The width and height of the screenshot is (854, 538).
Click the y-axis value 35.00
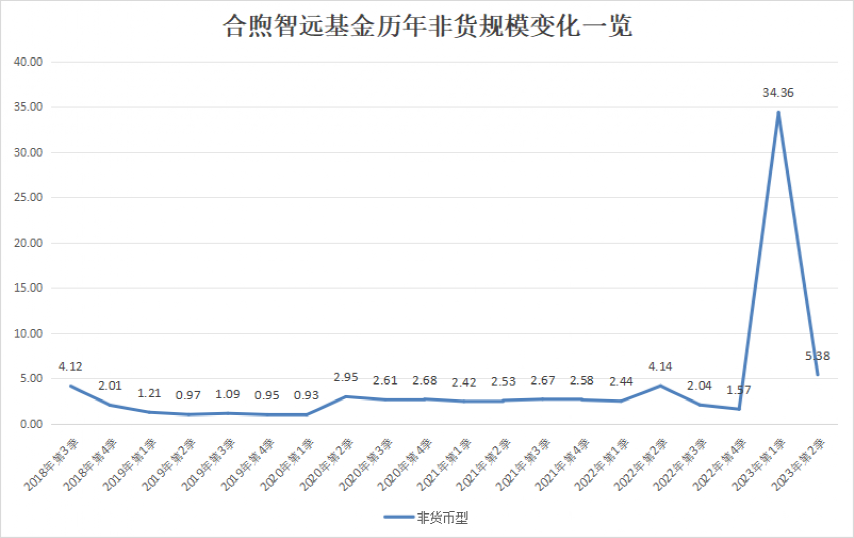click(28, 107)
